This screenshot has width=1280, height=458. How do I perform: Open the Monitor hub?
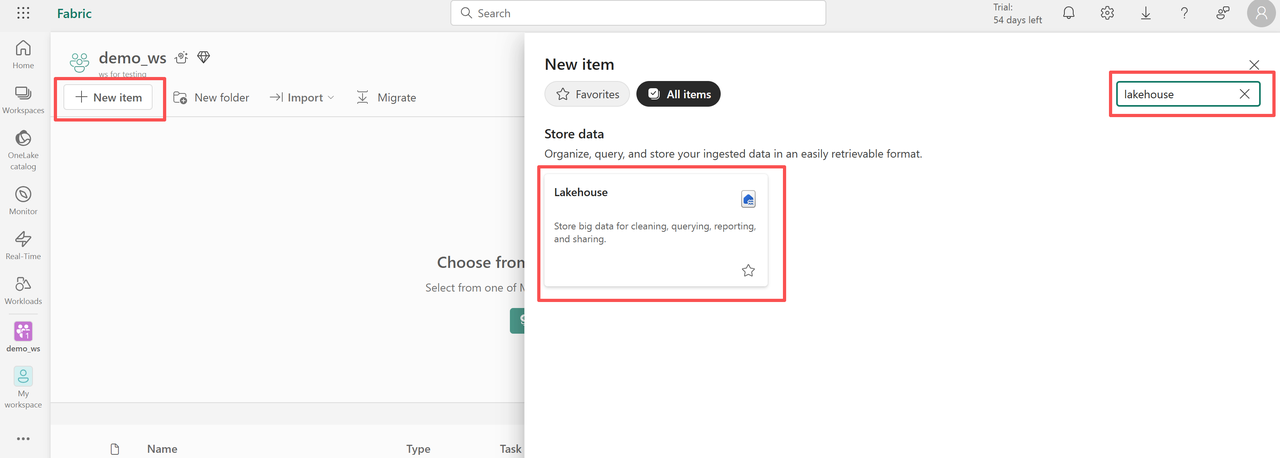point(23,200)
